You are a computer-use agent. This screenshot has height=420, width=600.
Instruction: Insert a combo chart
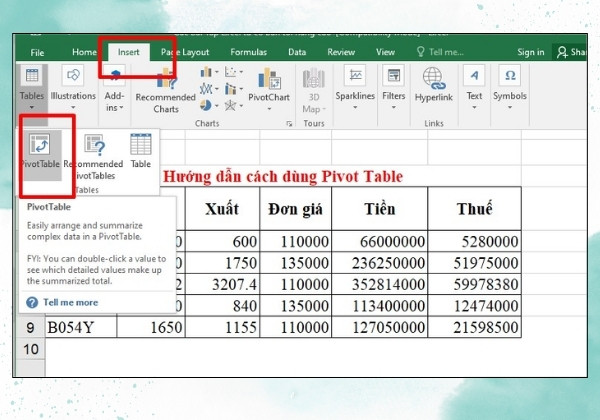(x=233, y=89)
